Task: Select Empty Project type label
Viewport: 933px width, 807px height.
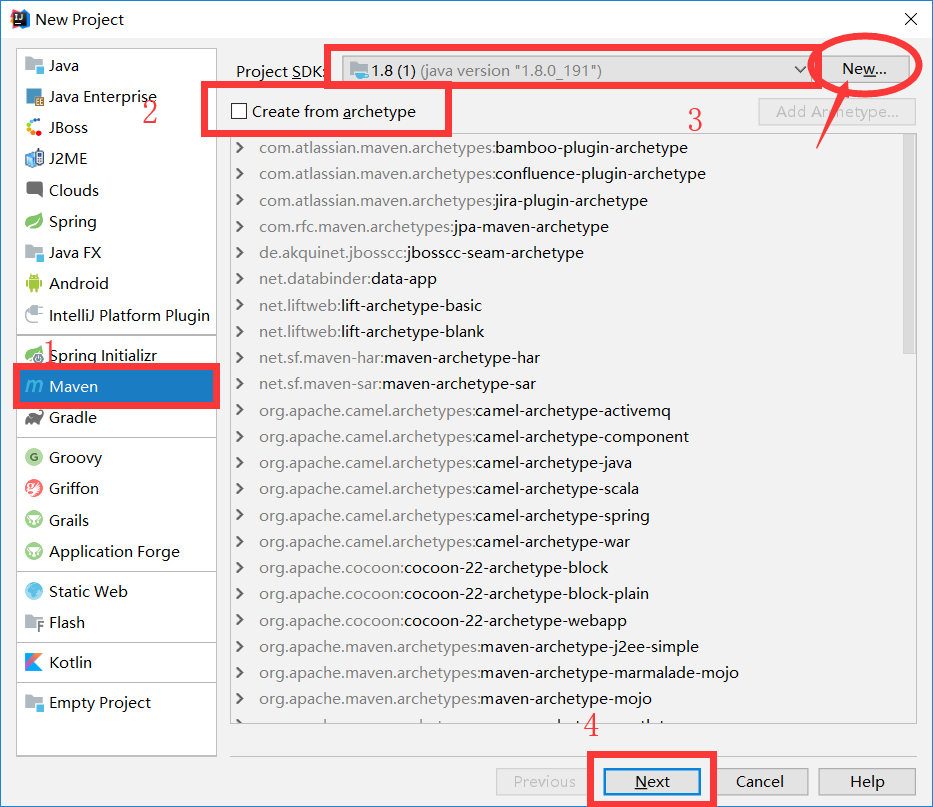Action: [100, 703]
